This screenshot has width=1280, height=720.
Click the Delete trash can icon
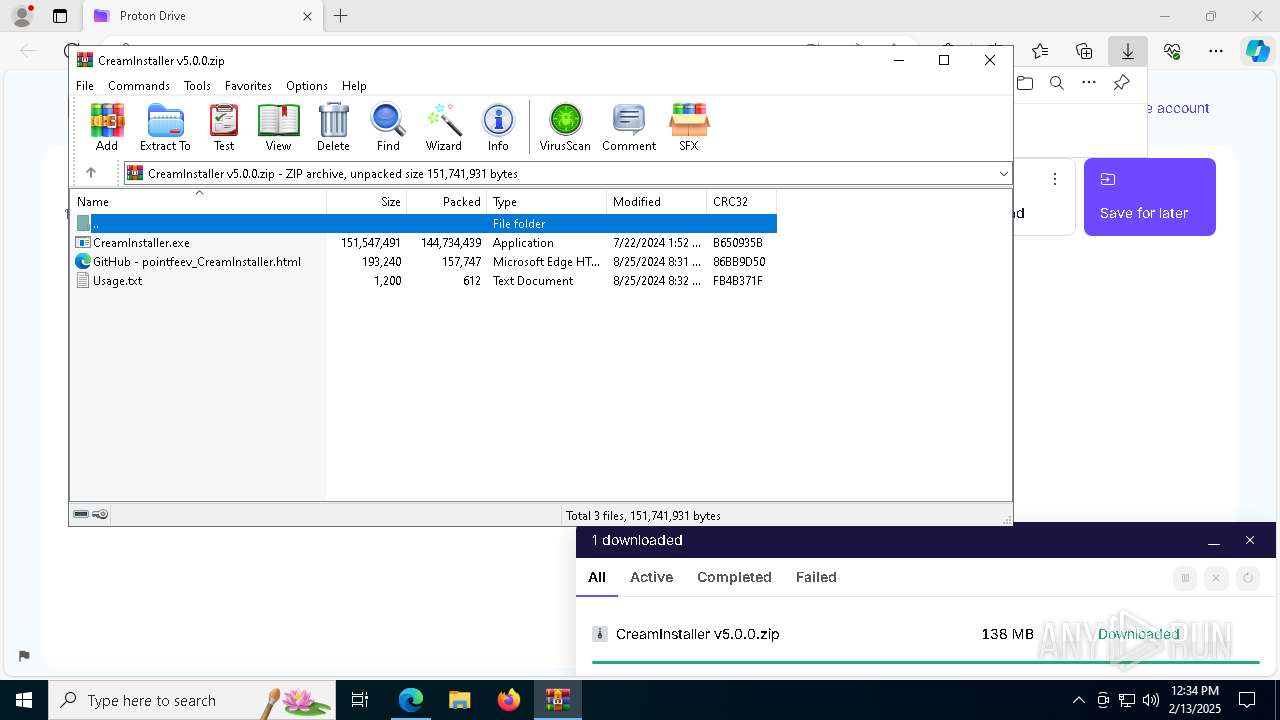click(x=333, y=127)
